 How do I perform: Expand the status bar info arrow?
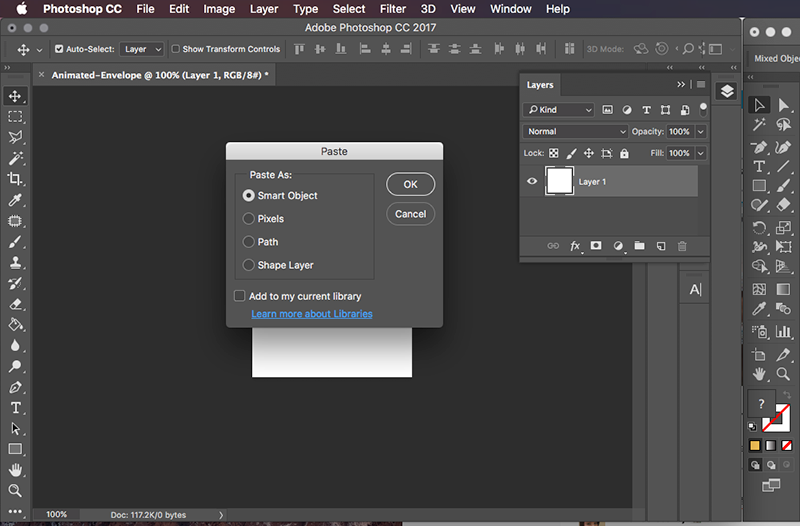[x=221, y=515]
